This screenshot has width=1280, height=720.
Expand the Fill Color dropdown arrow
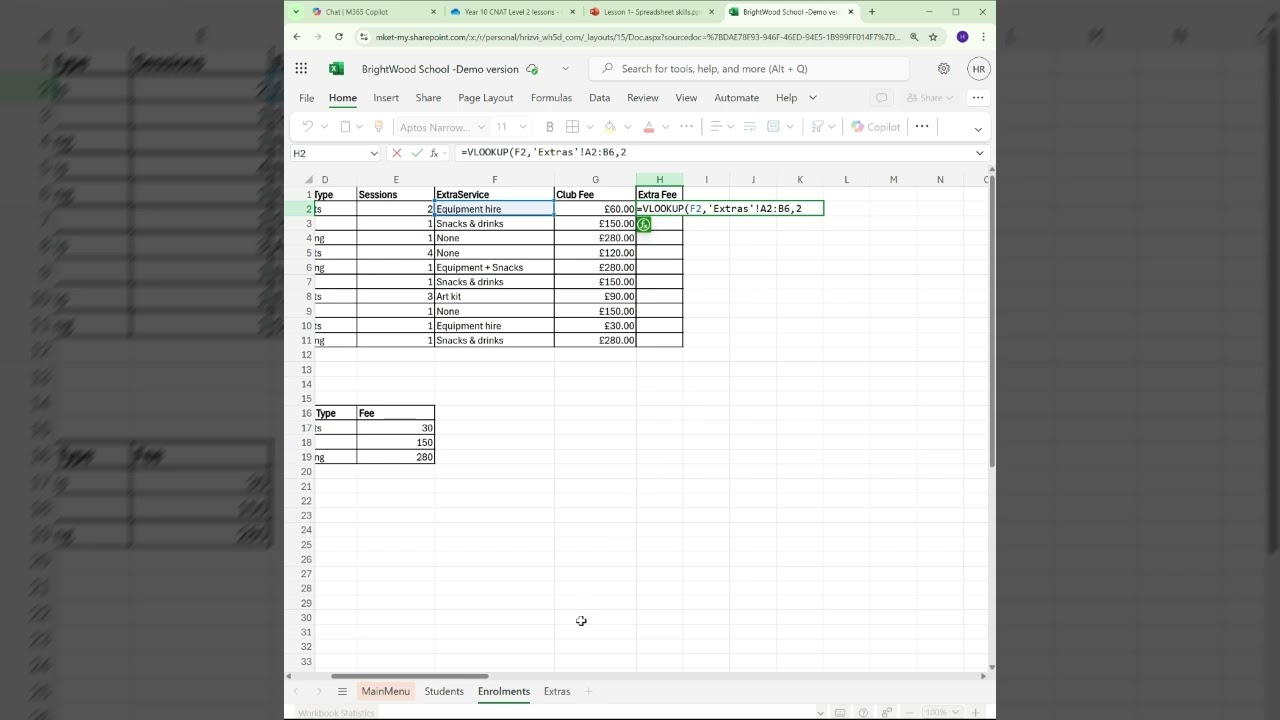pos(627,127)
